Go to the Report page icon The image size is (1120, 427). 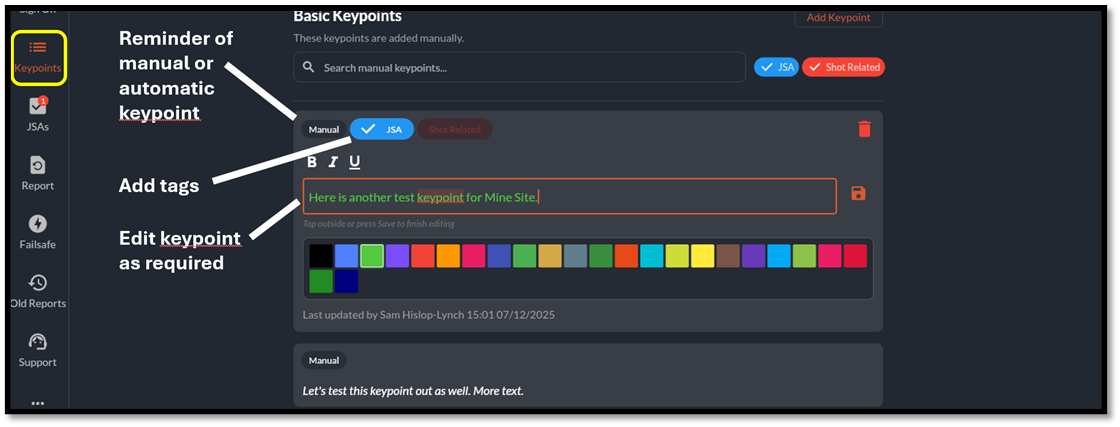pos(38,172)
